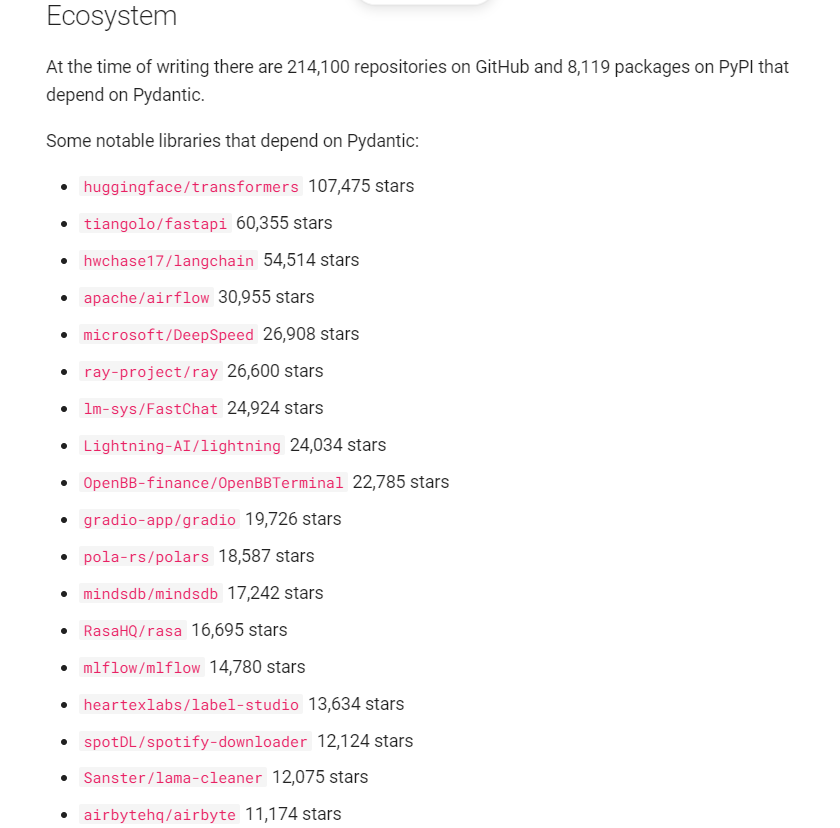Click the Ecosystem section heading
Image resolution: width=840 pixels, height=828 pixels.
[x=111, y=16]
